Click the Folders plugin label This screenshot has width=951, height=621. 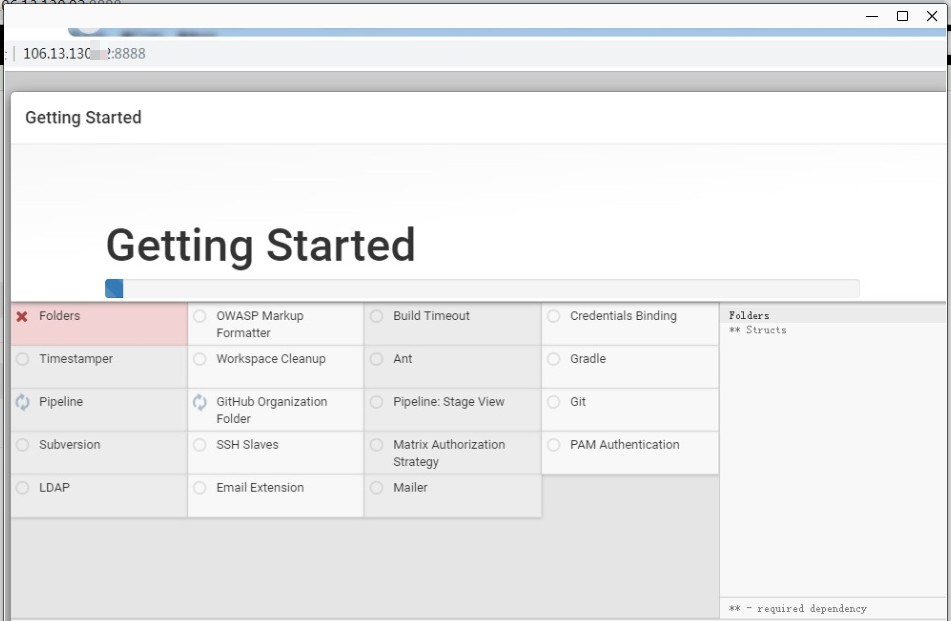pos(59,316)
